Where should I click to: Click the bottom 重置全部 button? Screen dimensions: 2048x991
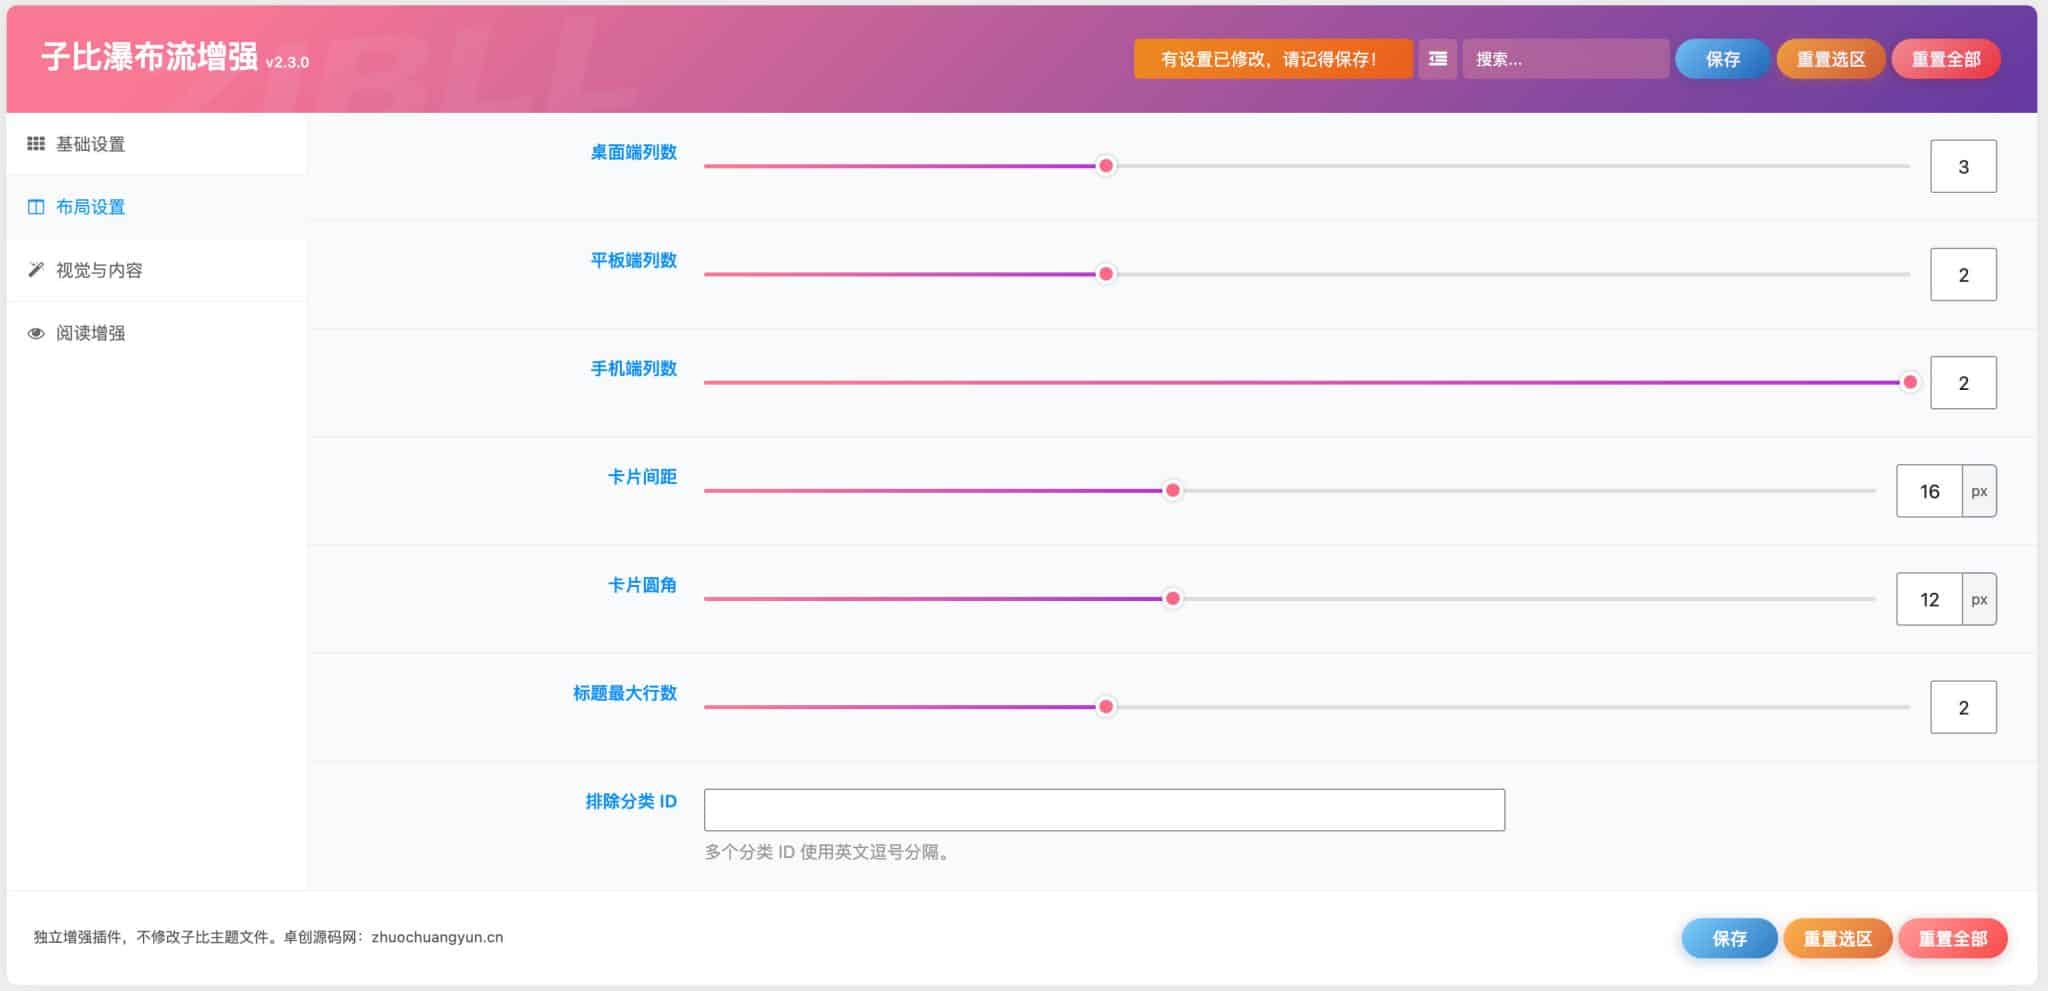pyautogui.click(x=1952, y=938)
